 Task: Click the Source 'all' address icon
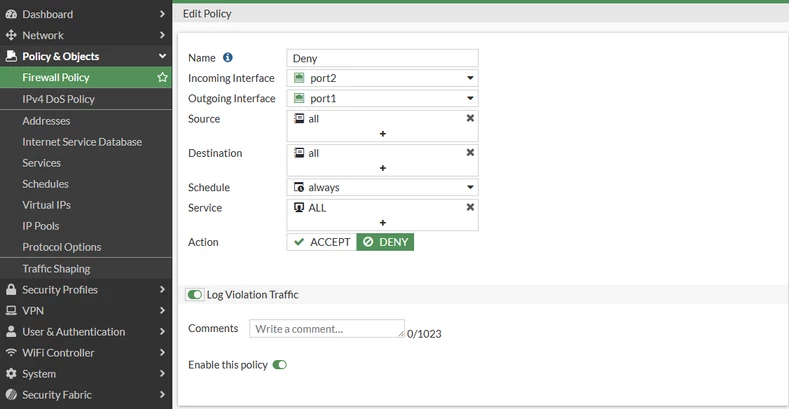pos(299,119)
